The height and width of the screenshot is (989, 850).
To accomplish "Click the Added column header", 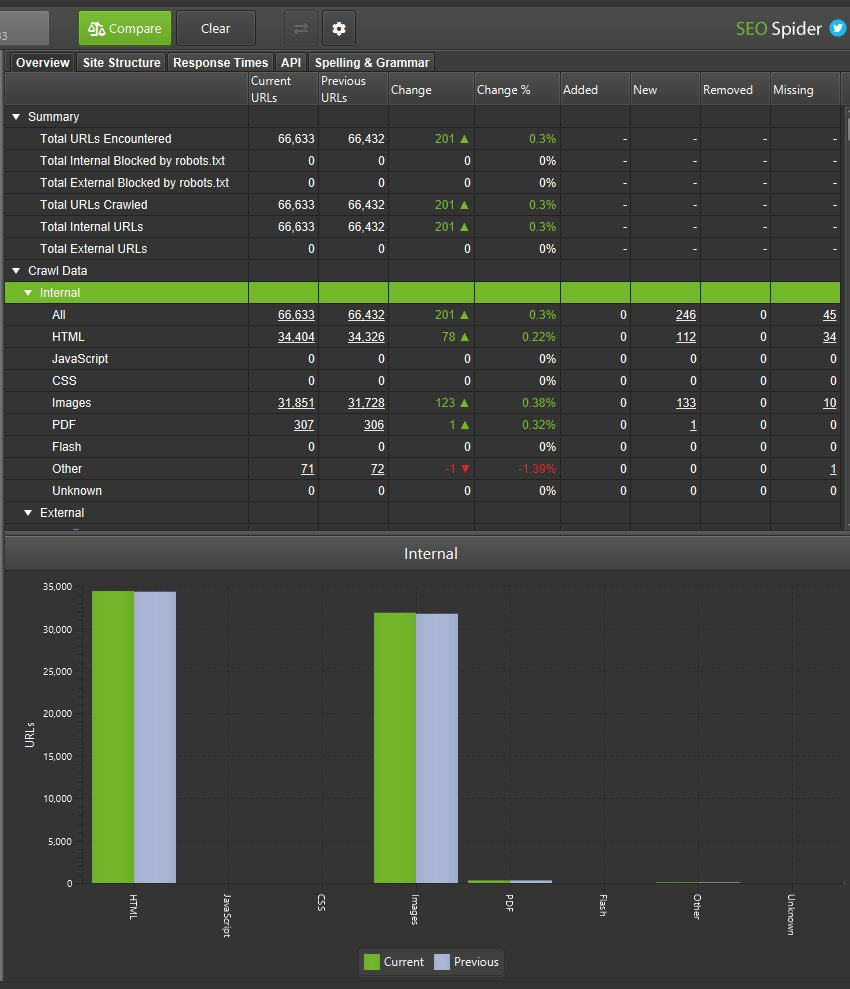I will pos(595,89).
